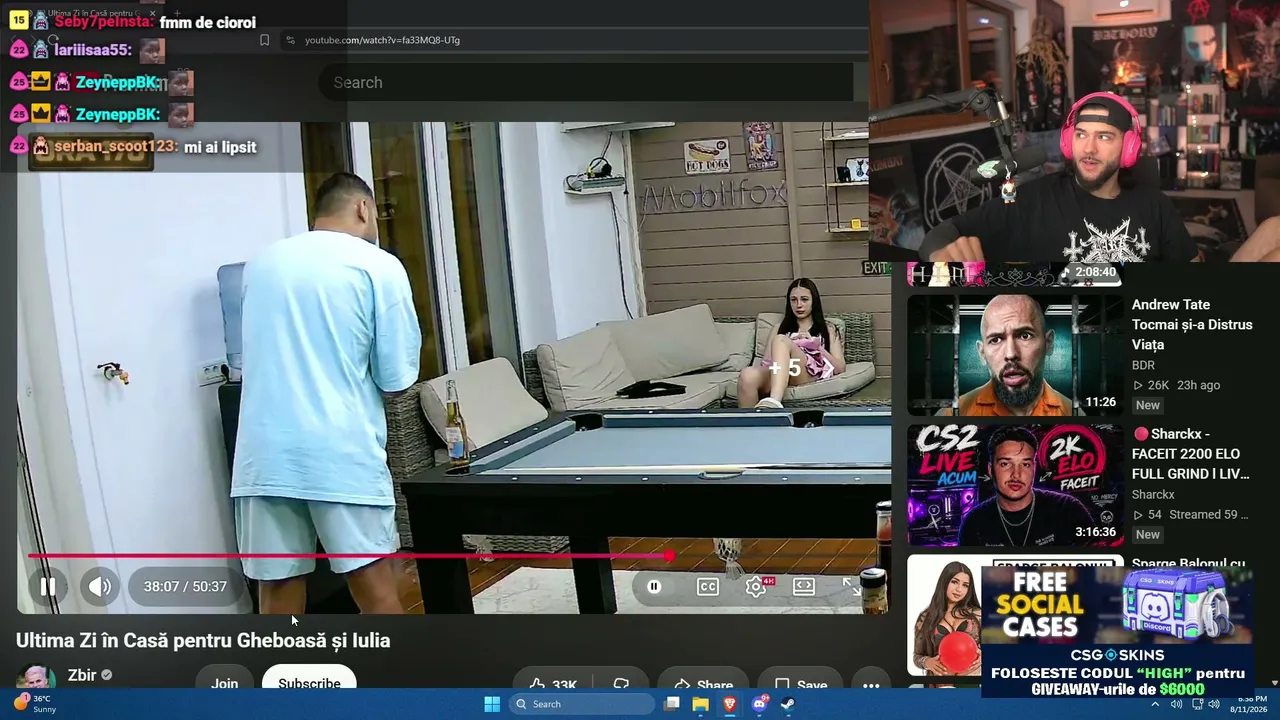Viewport: 1280px width, 720px height.
Task: Open Task View on the taskbar
Action: (673, 704)
